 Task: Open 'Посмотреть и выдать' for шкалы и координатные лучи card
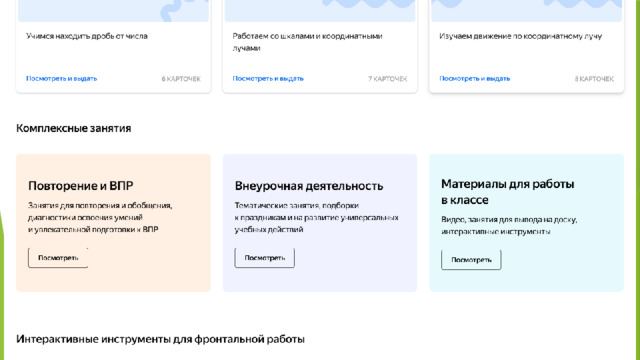click(x=268, y=78)
